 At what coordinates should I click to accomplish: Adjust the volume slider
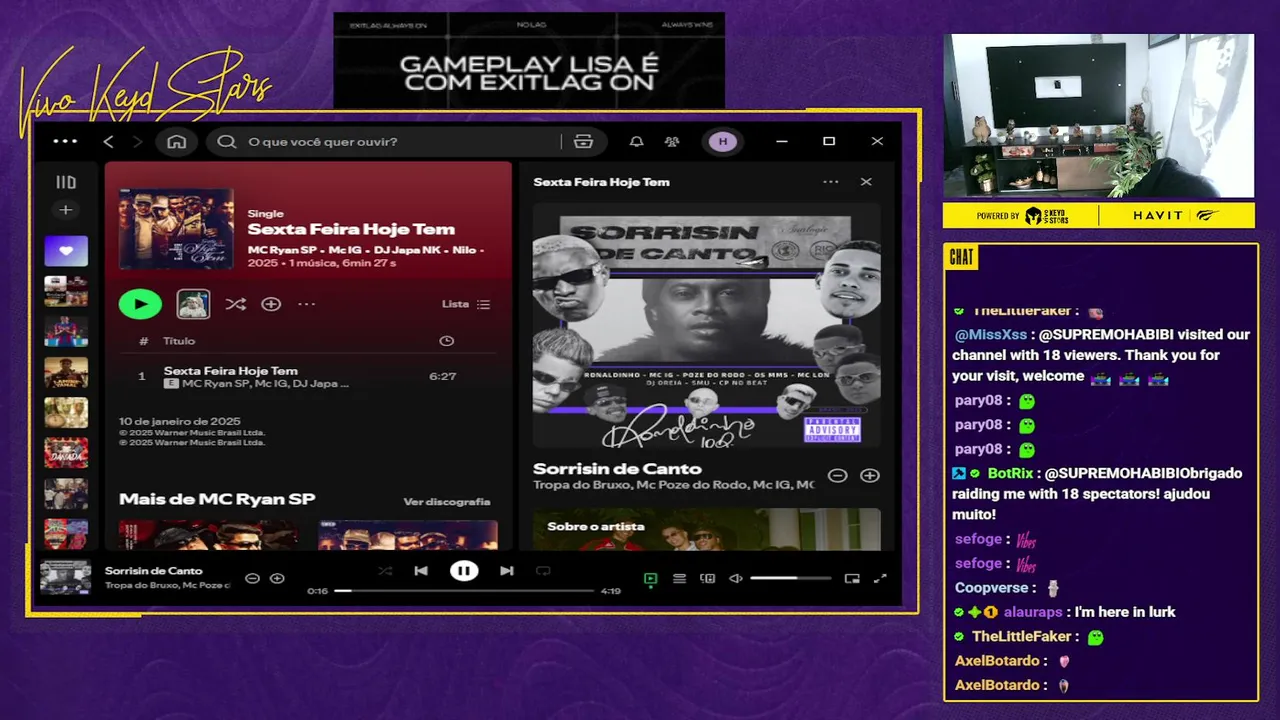790,578
